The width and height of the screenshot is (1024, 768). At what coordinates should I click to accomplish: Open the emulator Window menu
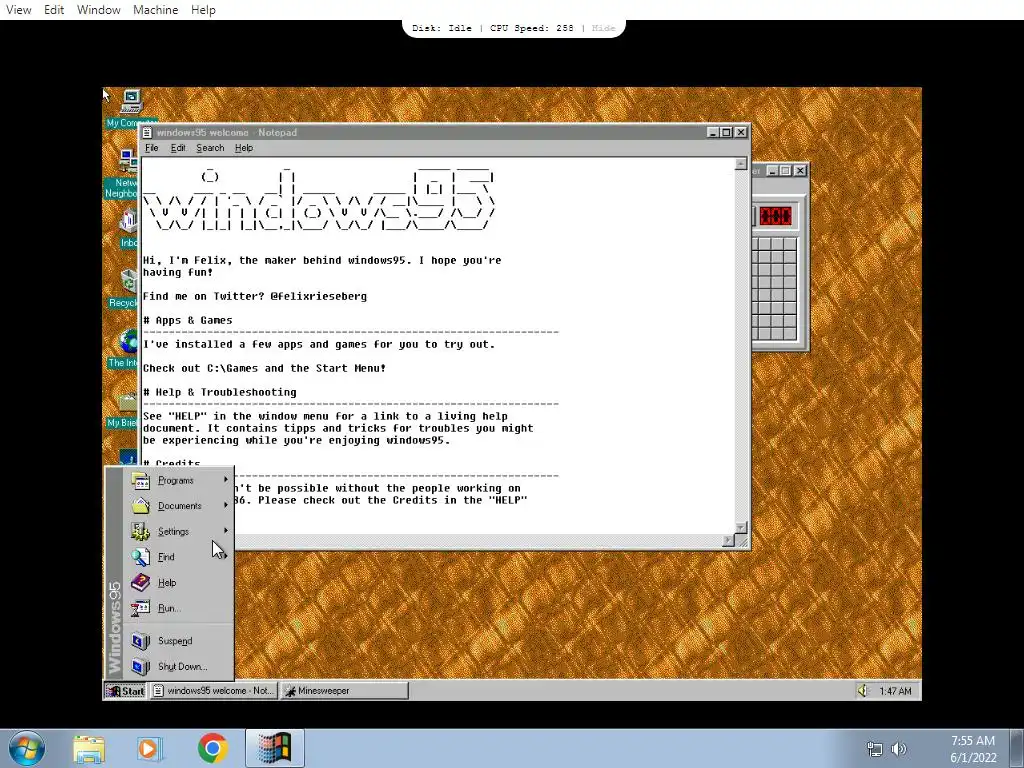point(99,10)
